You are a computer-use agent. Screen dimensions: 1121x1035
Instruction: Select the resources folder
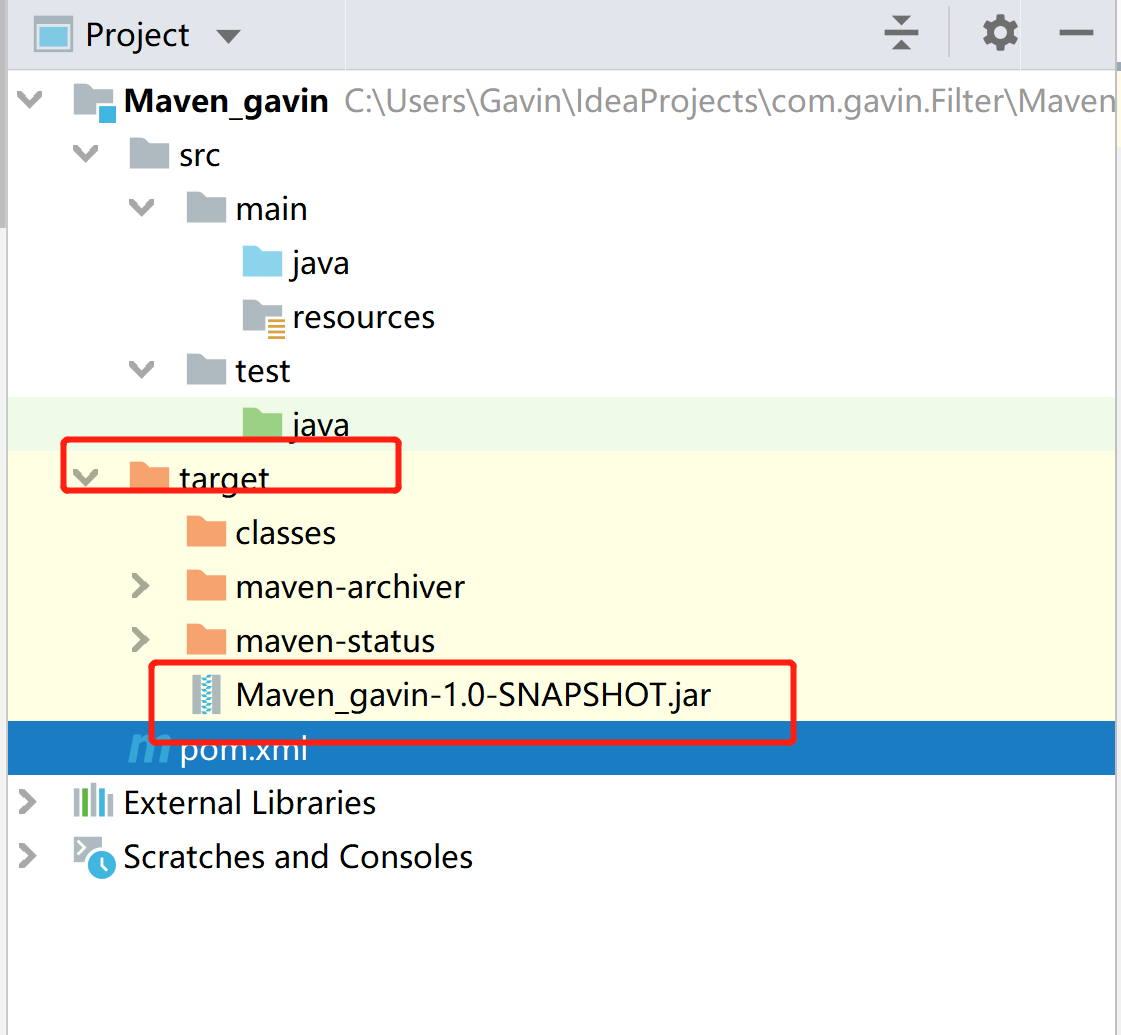pyautogui.click(x=363, y=317)
